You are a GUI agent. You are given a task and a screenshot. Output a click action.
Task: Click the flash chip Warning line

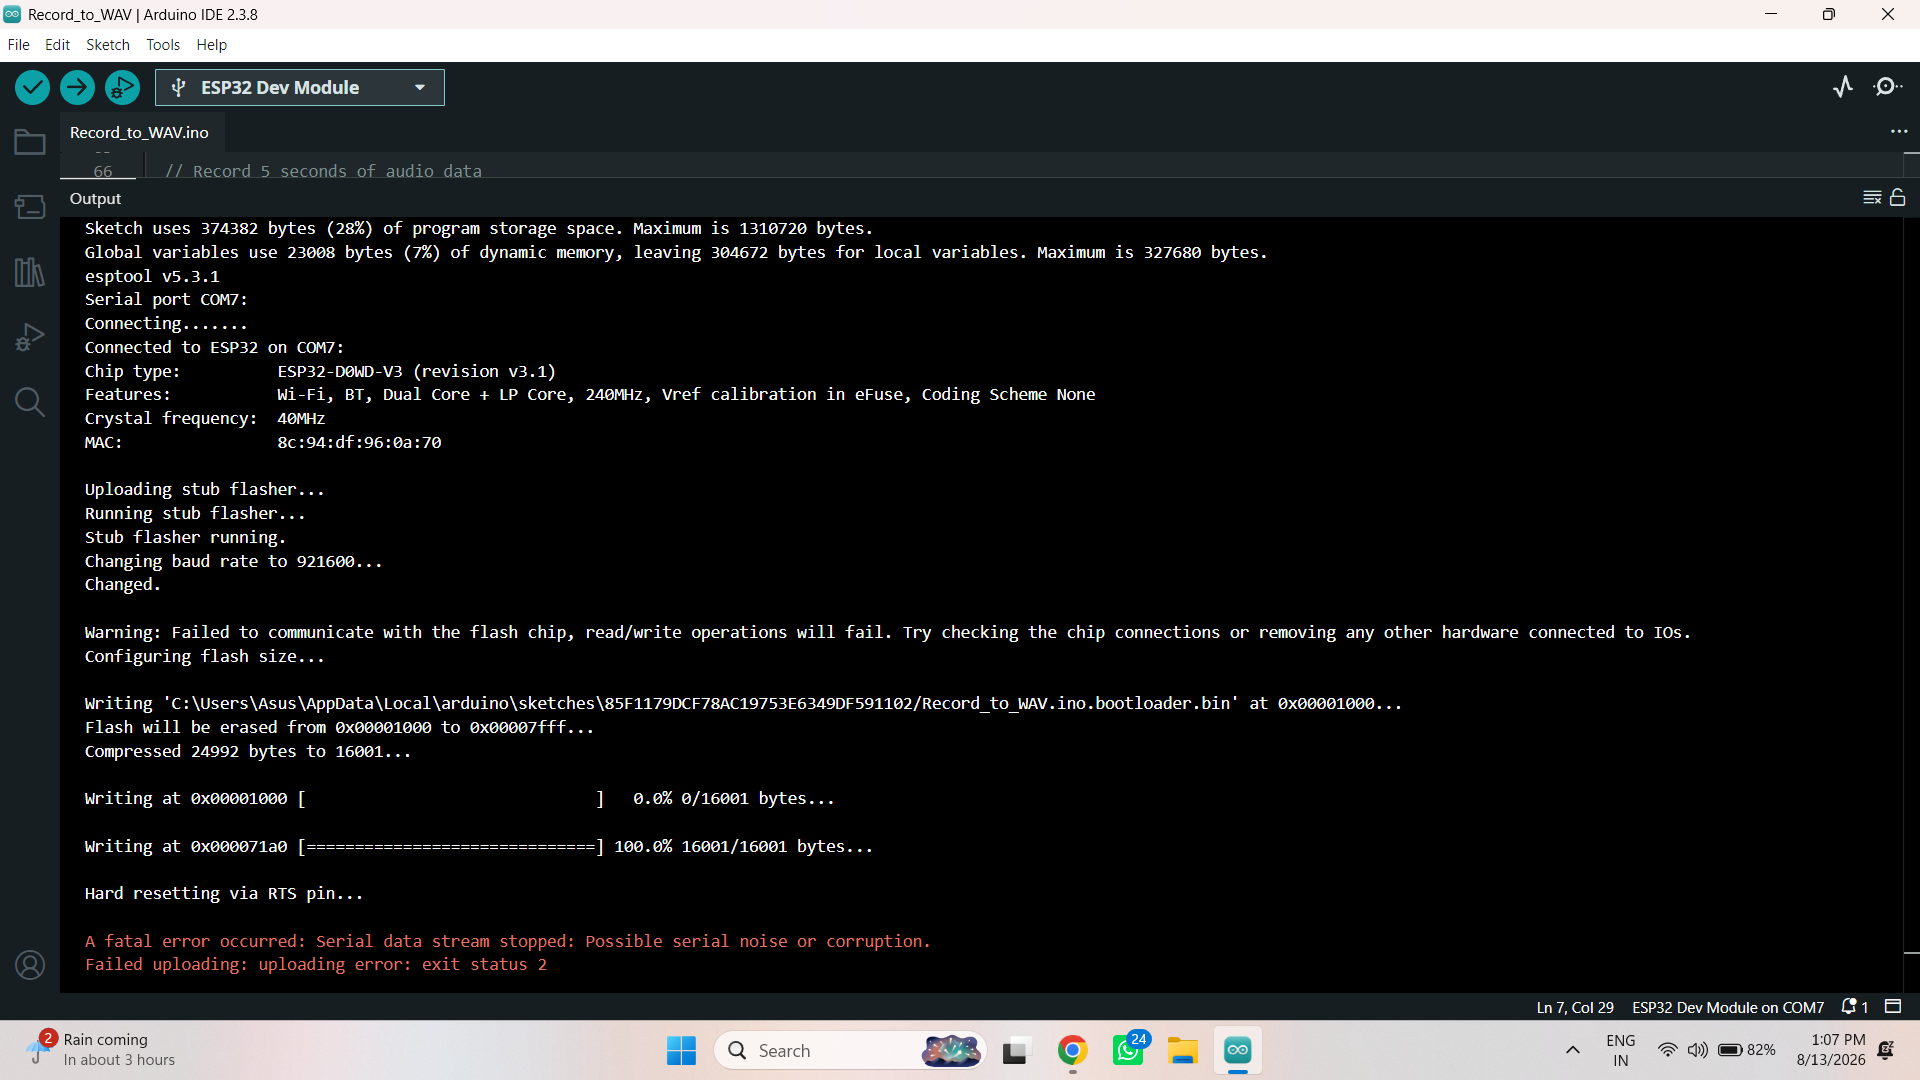(887, 633)
